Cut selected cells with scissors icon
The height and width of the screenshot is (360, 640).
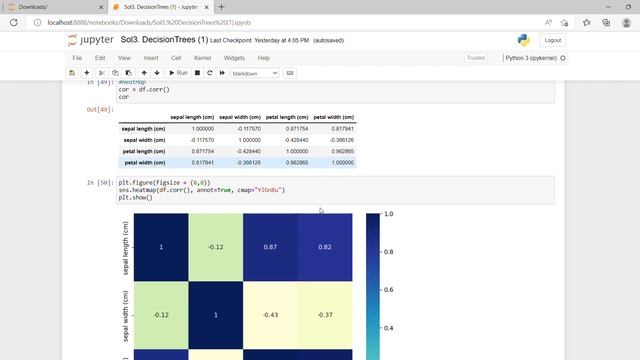[x=102, y=73]
